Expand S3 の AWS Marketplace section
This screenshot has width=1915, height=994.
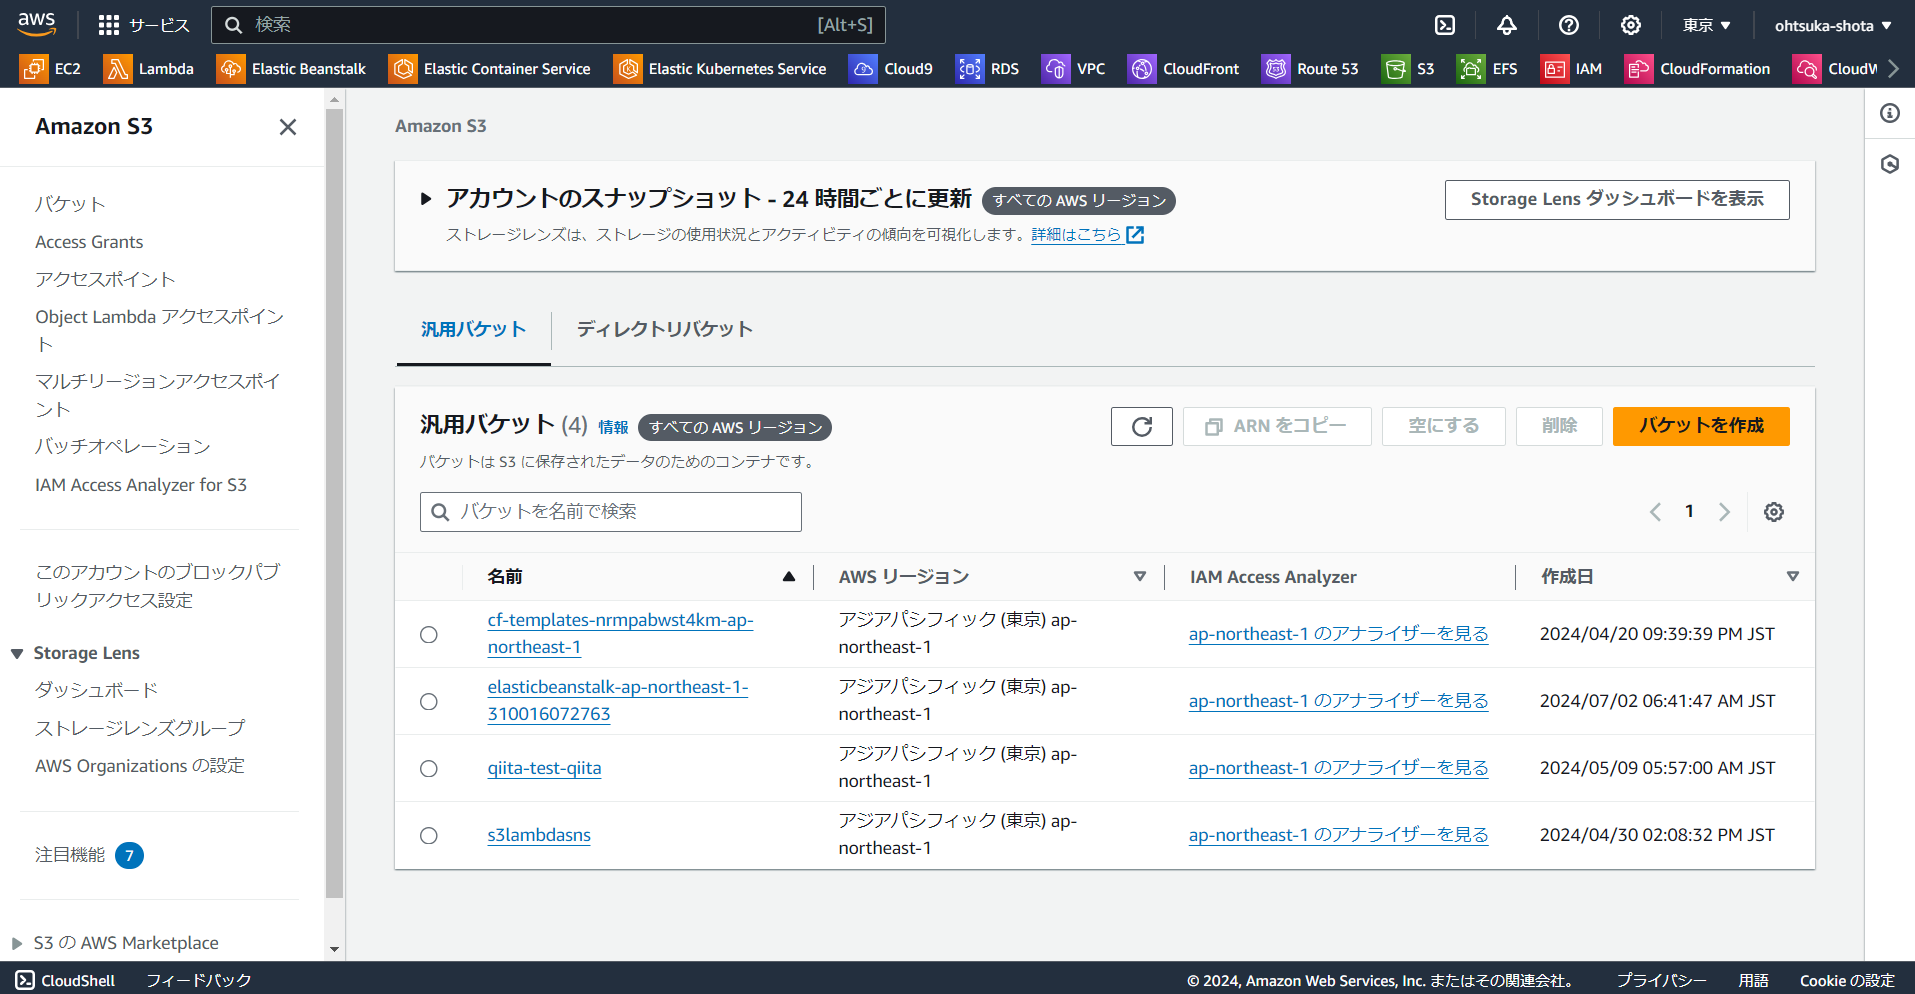tap(17, 943)
